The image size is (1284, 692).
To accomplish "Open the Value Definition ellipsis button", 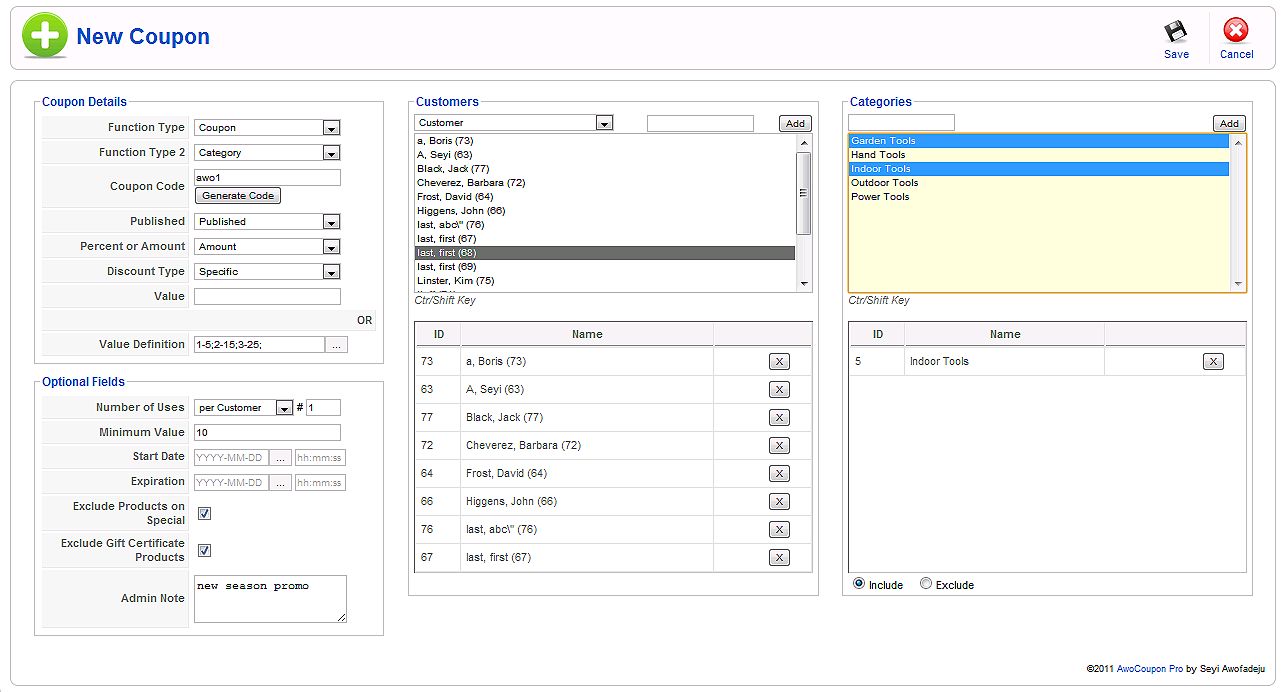I will [337, 345].
